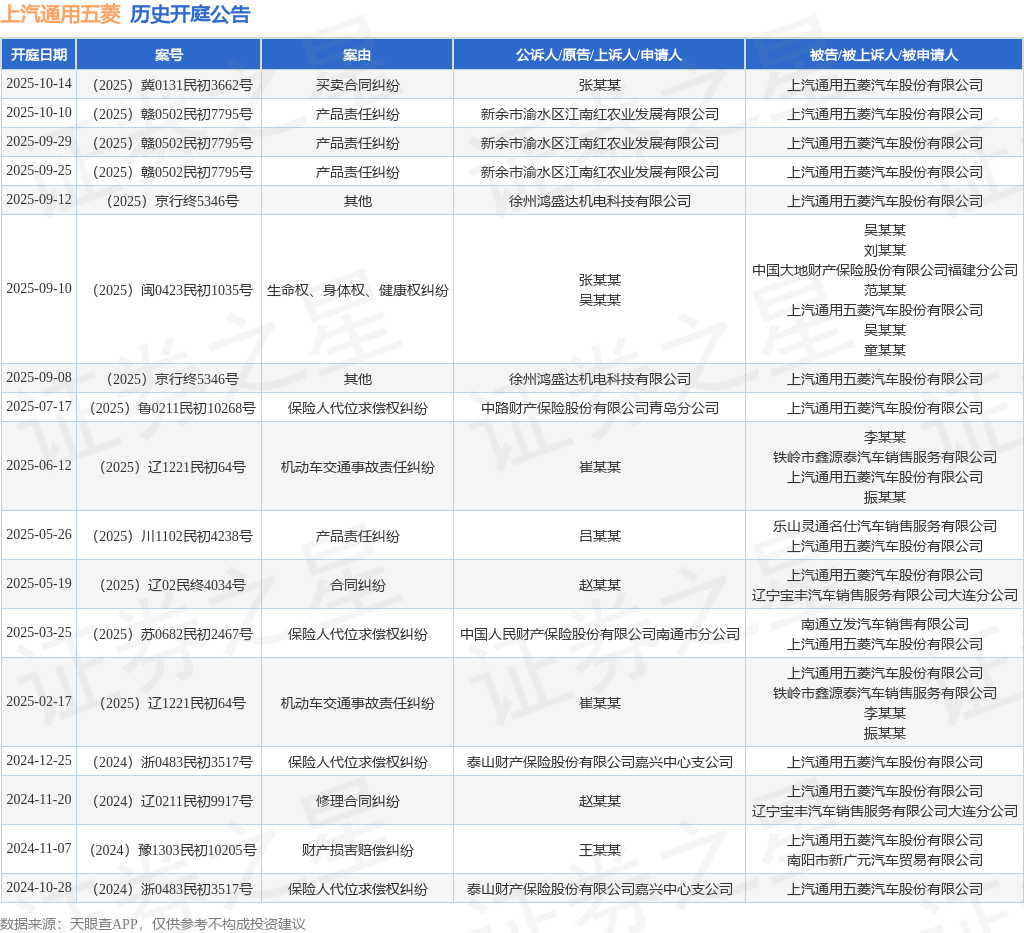
Task: Click date cell 2025-10-14
Action: pos(39,84)
